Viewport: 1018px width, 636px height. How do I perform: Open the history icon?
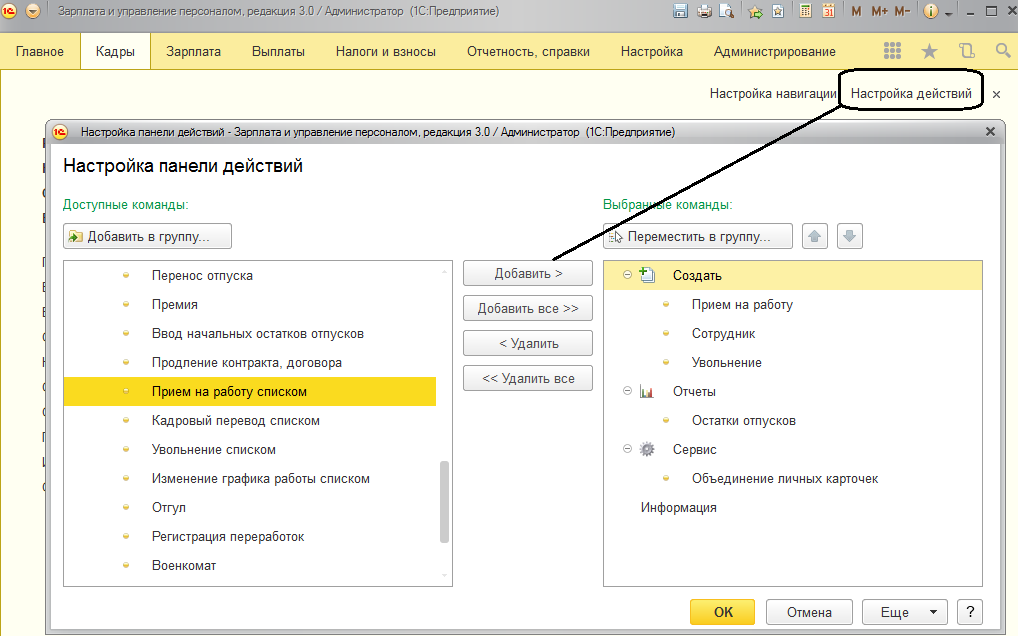[967, 51]
